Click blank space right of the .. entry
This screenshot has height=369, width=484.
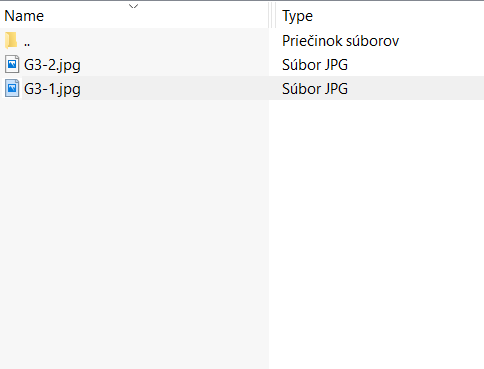point(150,40)
